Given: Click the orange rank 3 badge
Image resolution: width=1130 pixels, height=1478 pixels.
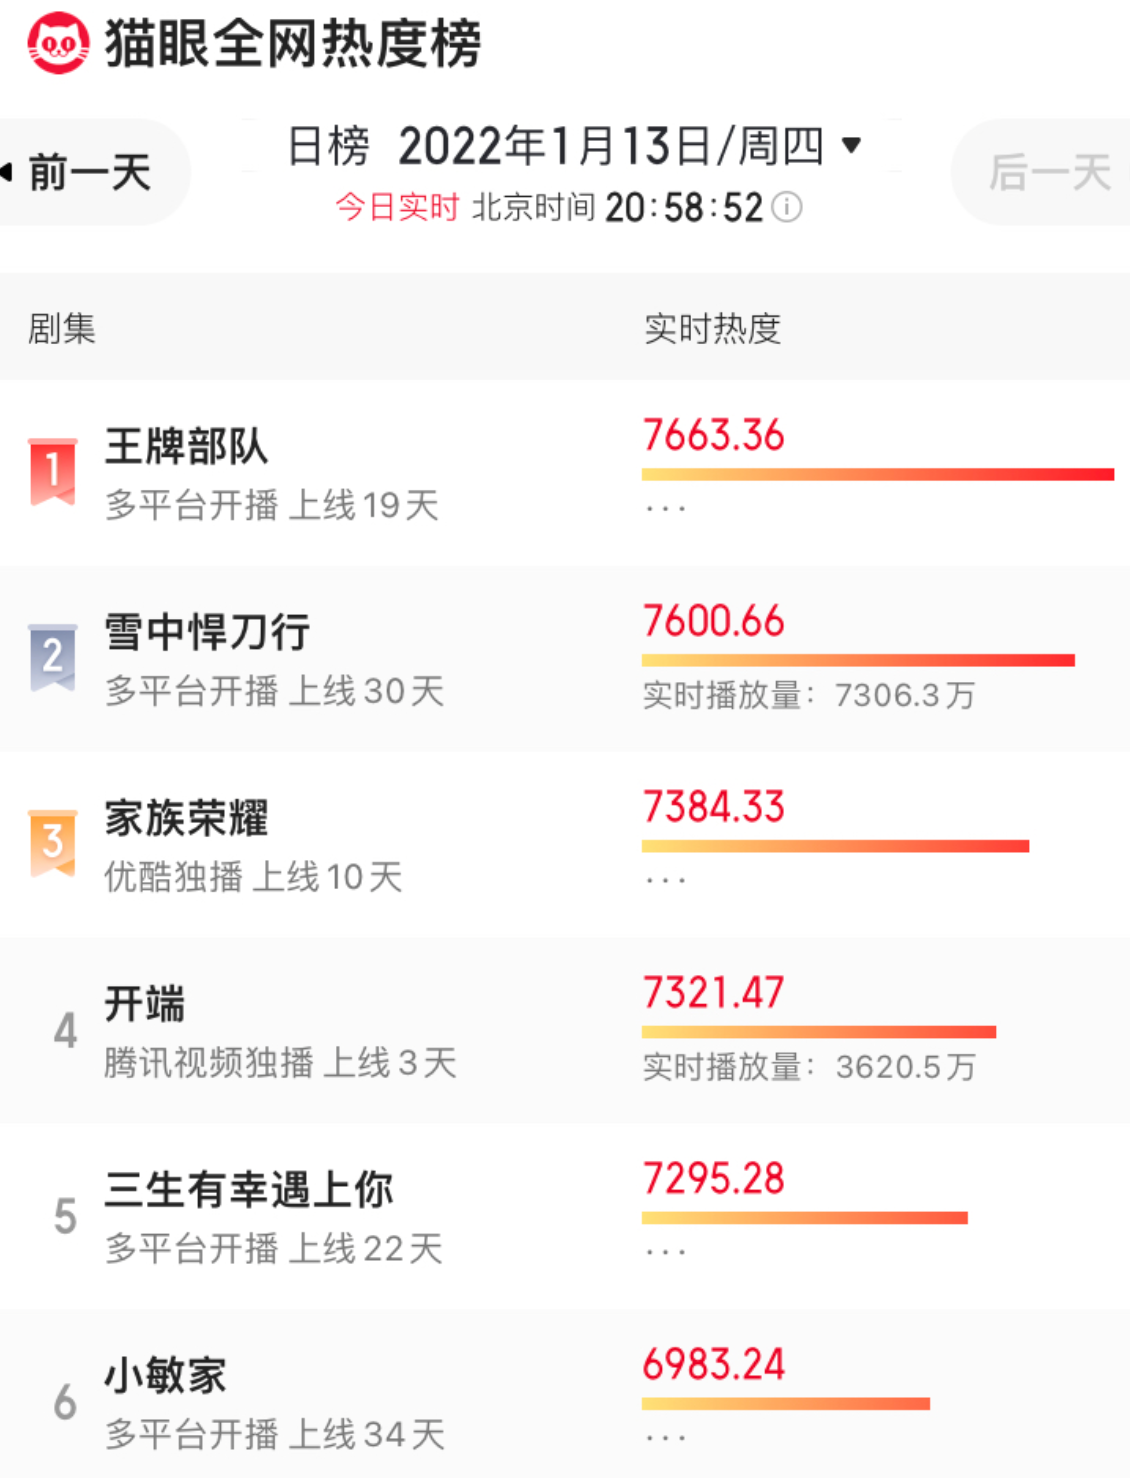Looking at the screenshot, I should pos(53,842).
